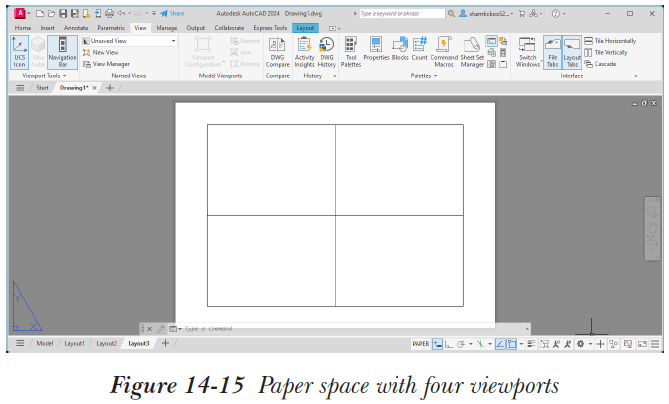Expand the Viewport Tools panel
The height and width of the screenshot is (404, 669).
[44, 76]
